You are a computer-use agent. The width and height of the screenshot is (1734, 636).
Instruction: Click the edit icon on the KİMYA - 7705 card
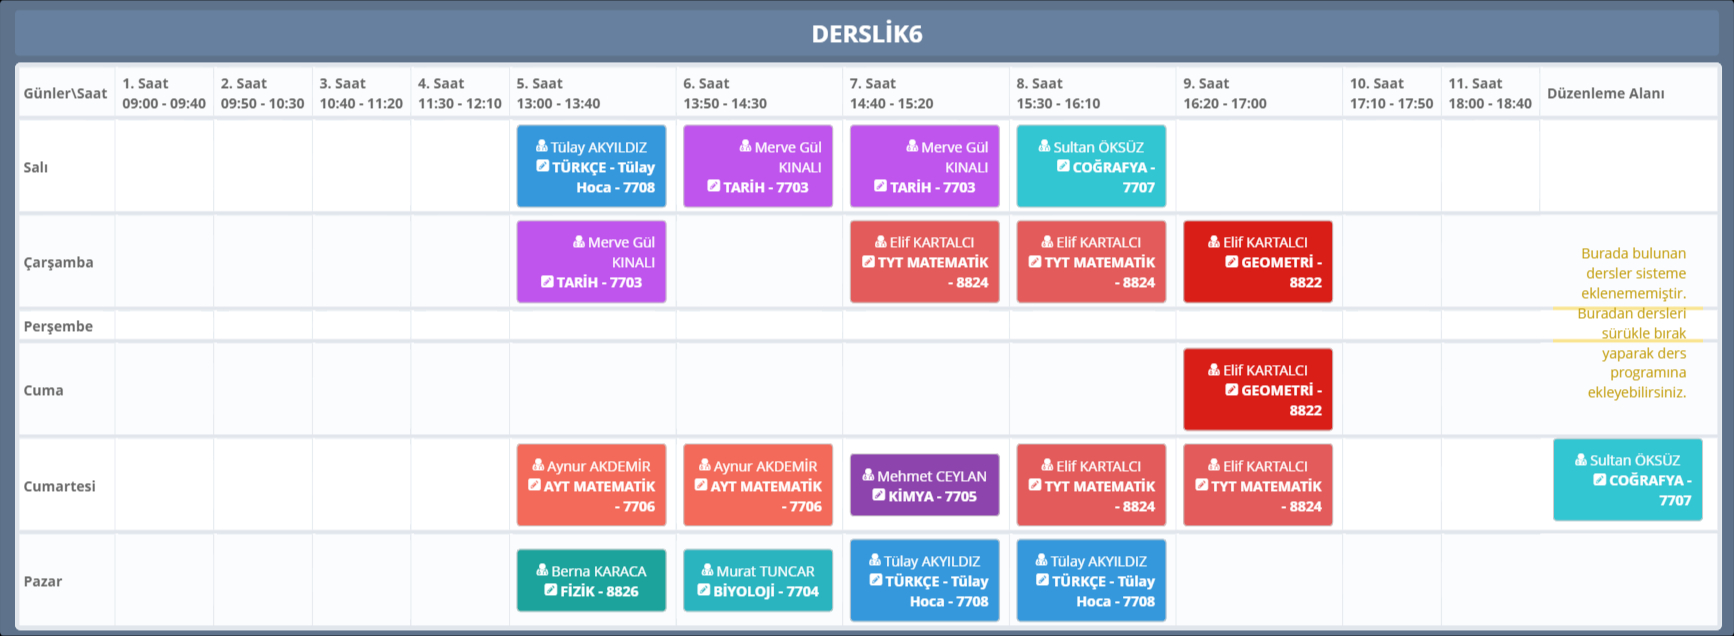[x=878, y=495]
